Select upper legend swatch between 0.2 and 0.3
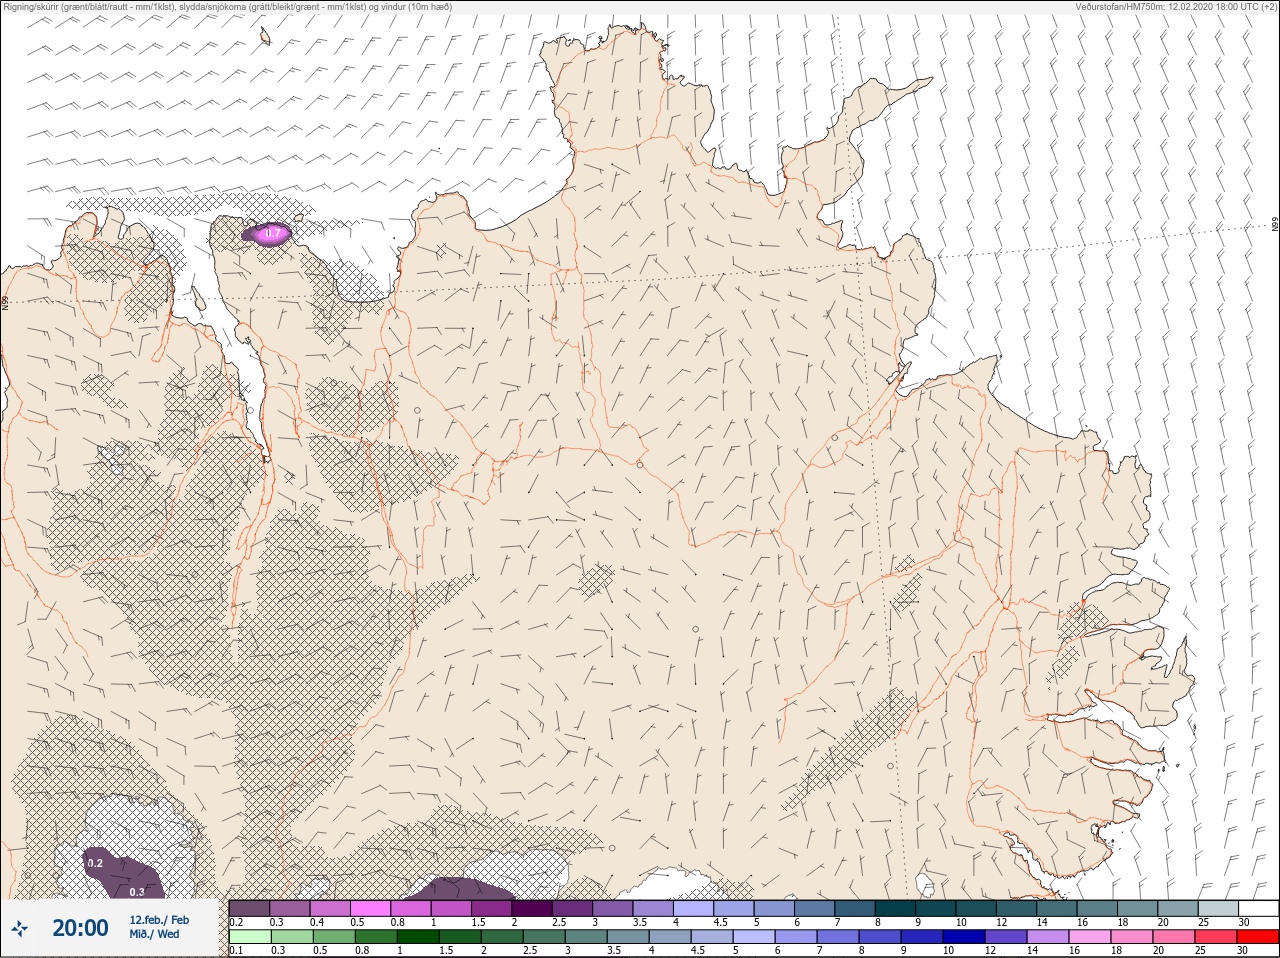 (249, 908)
